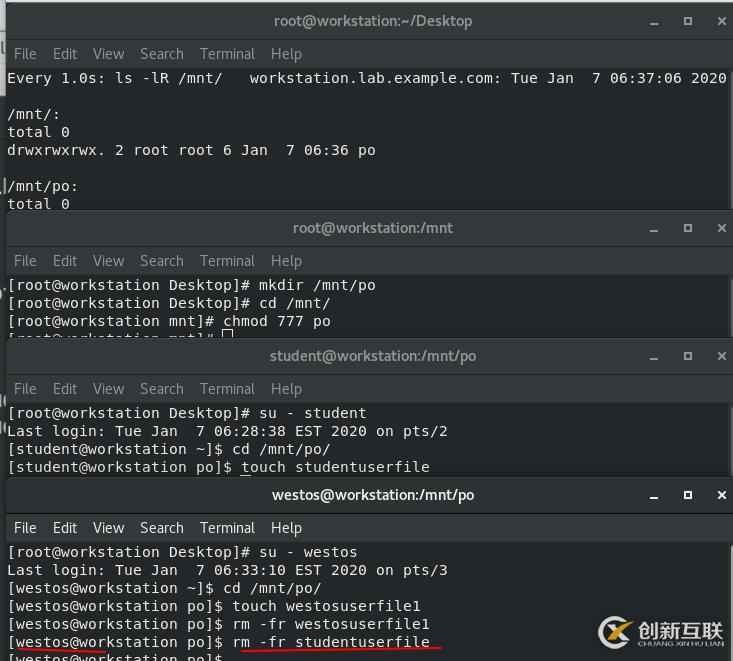Maximize the westos@workstation:/mnt/po terminal window
The width and height of the screenshot is (733, 661).
(x=688, y=495)
